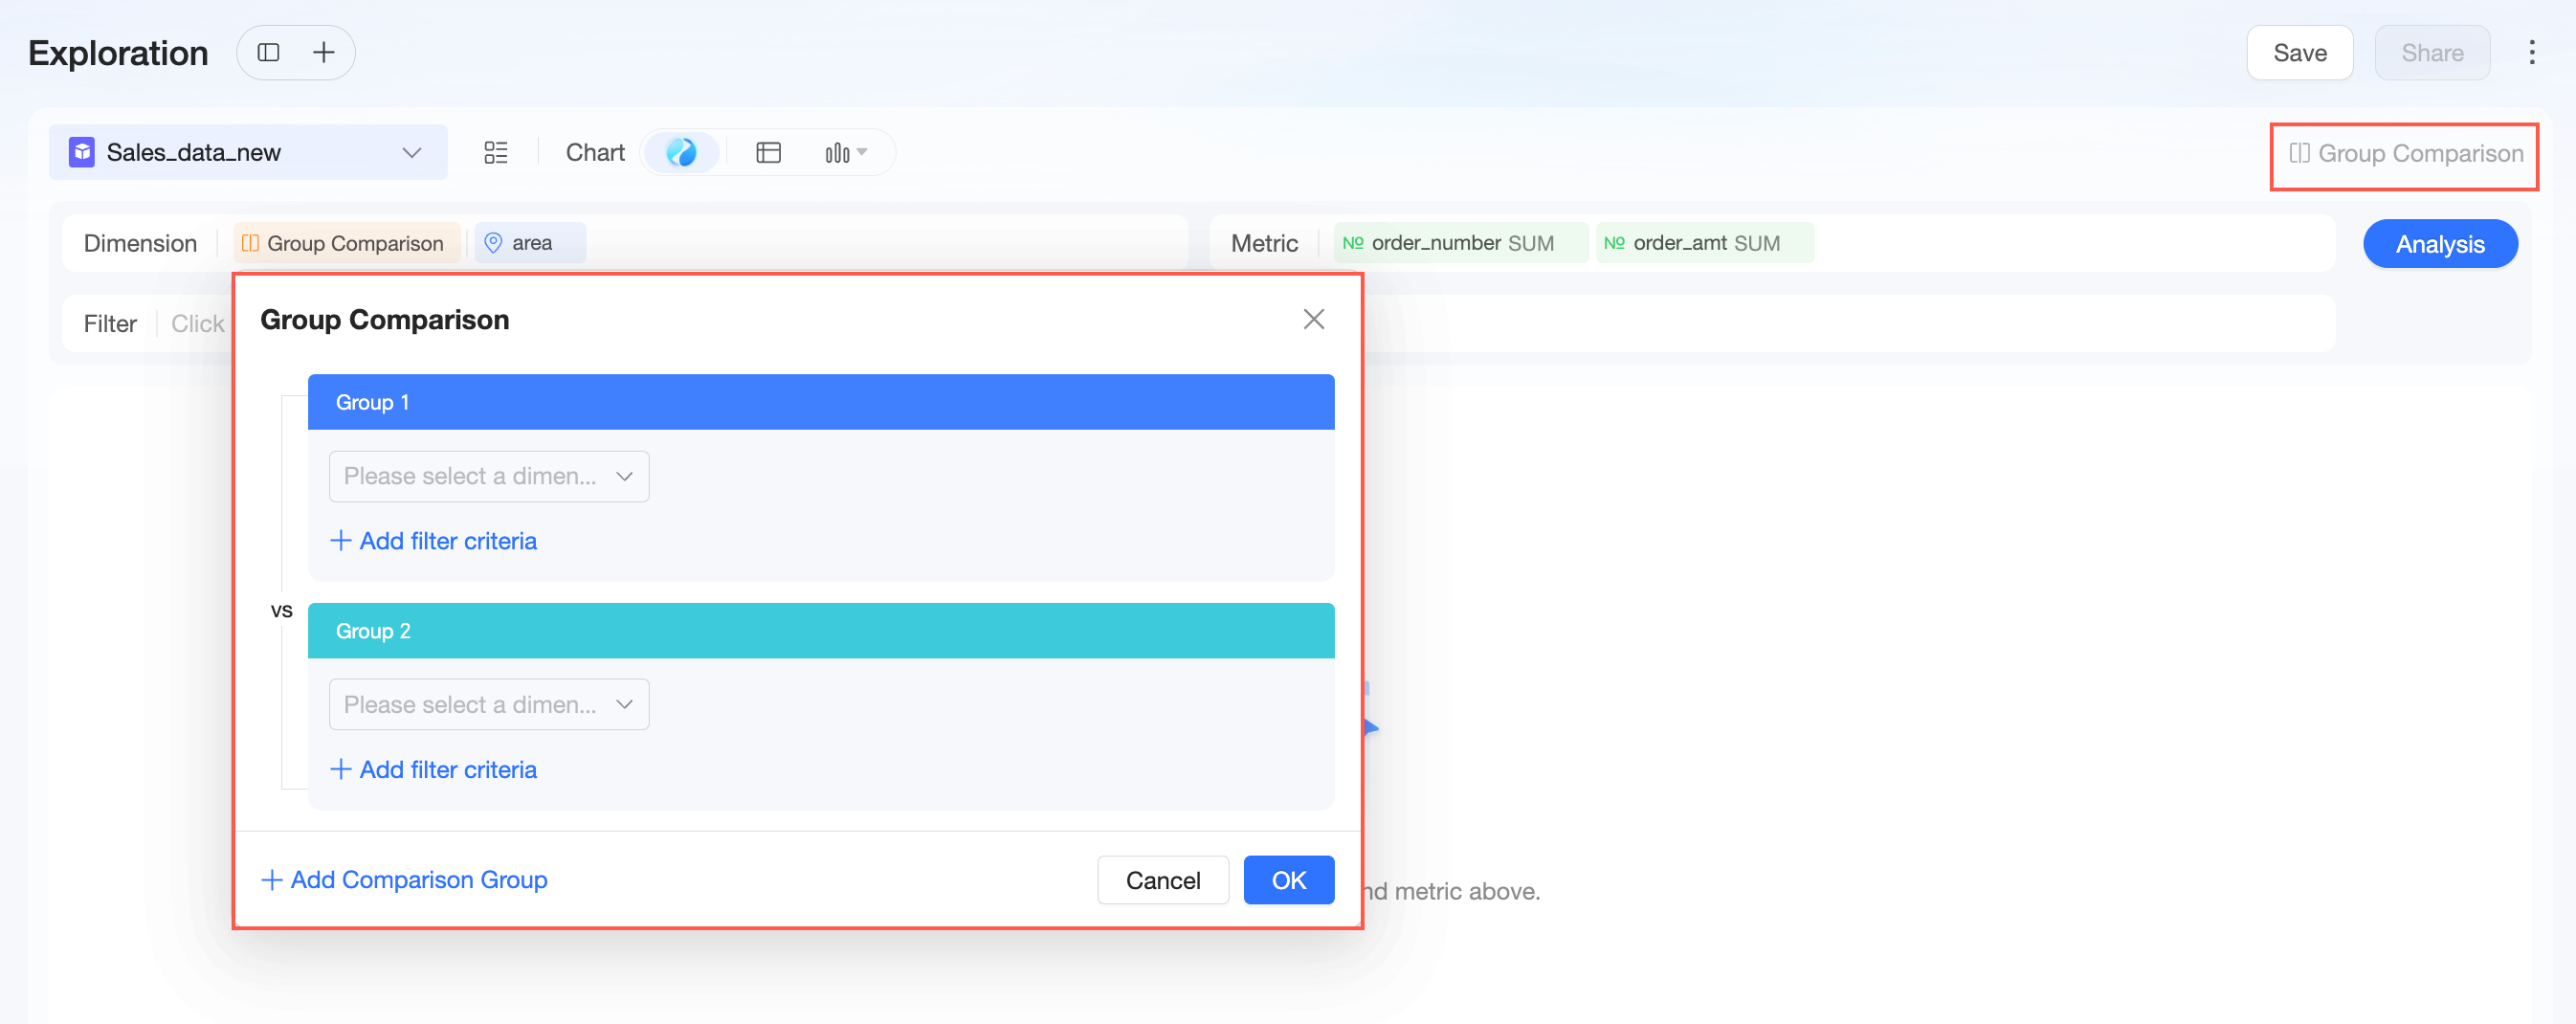Add a new exploration with plus icon
The height and width of the screenshot is (1024, 2576).
(323, 52)
